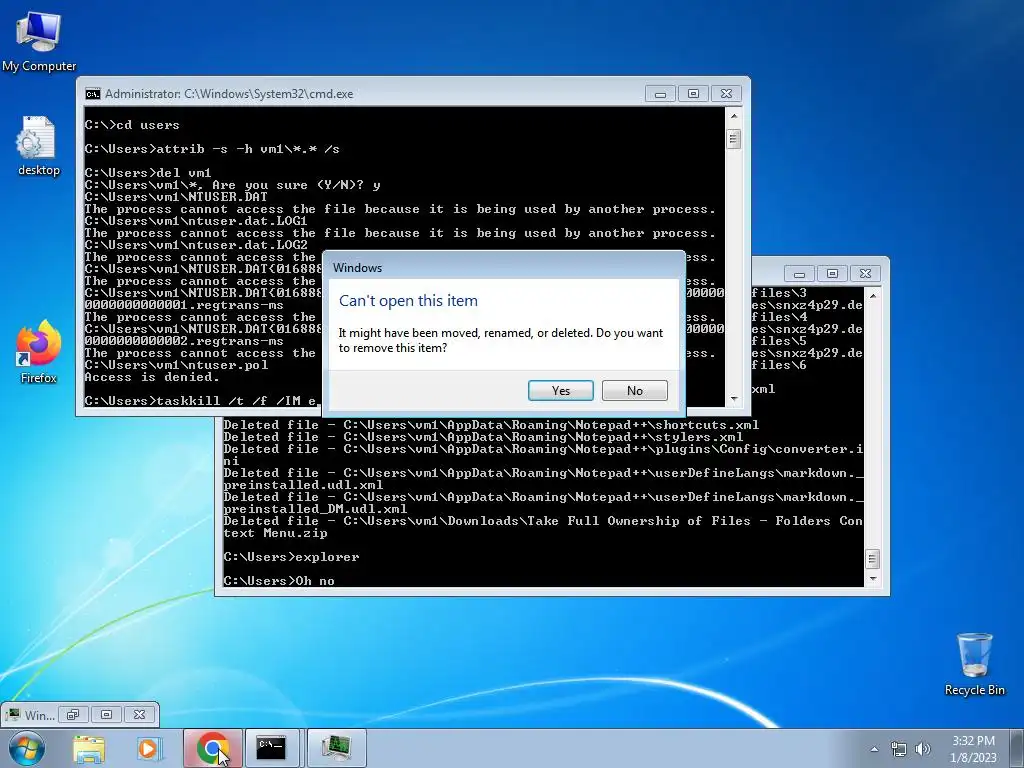Image resolution: width=1024 pixels, height=768 pixels.
Task: Show hidden tray icons arrow
Action: click(874, 749)
